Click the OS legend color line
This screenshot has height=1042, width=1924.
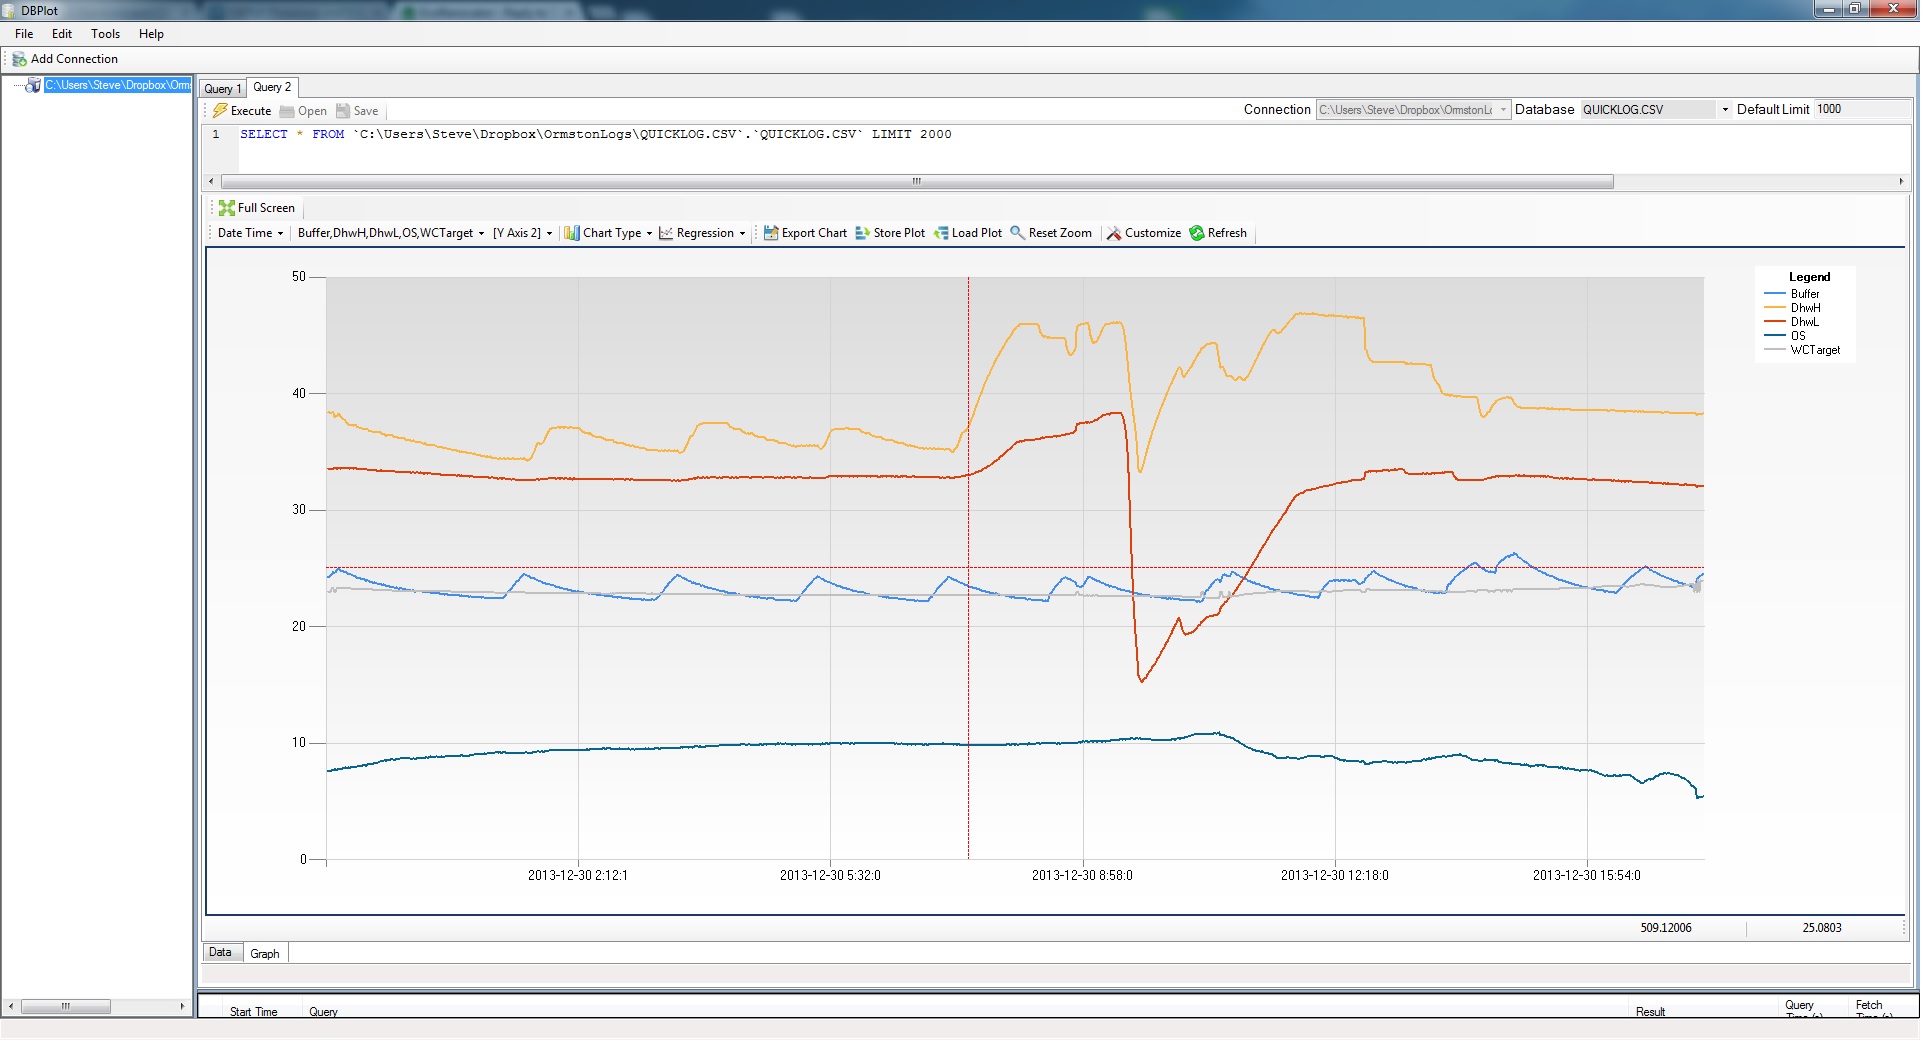tap(1775, 336)
